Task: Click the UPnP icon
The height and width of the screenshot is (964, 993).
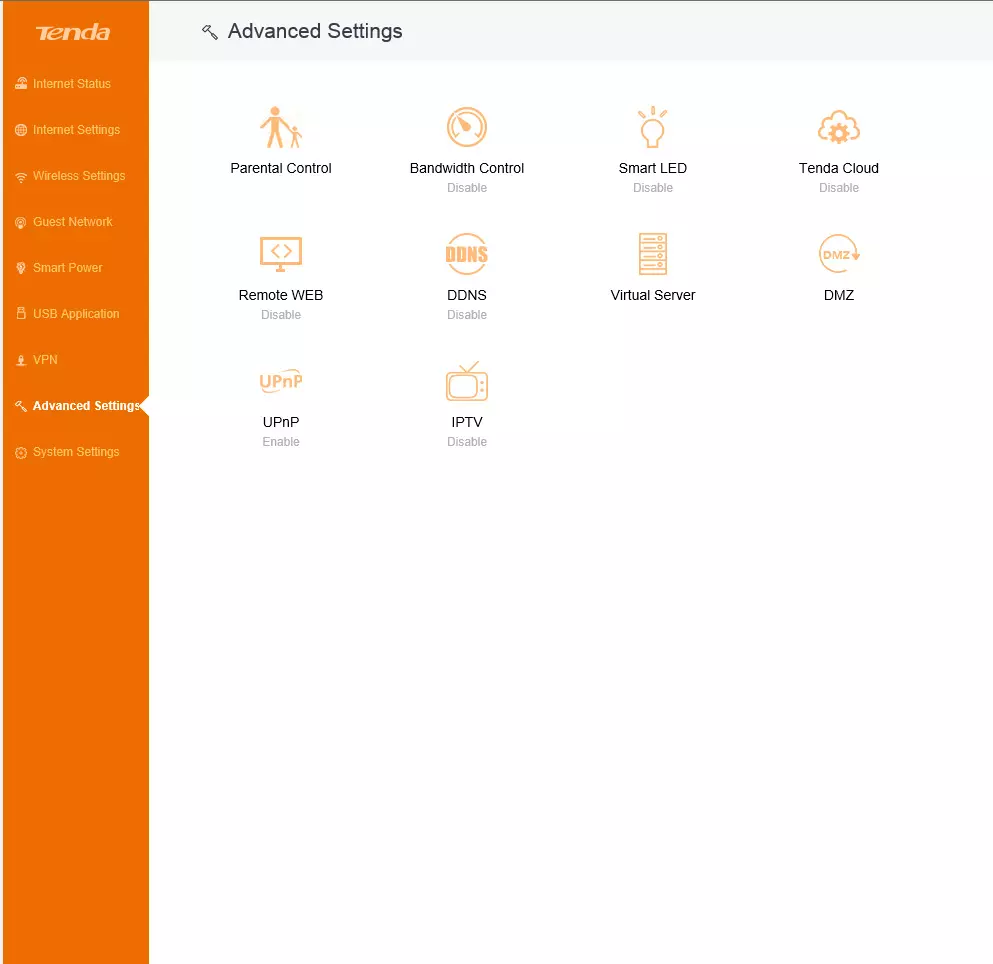Action: [x=281, y=381]
